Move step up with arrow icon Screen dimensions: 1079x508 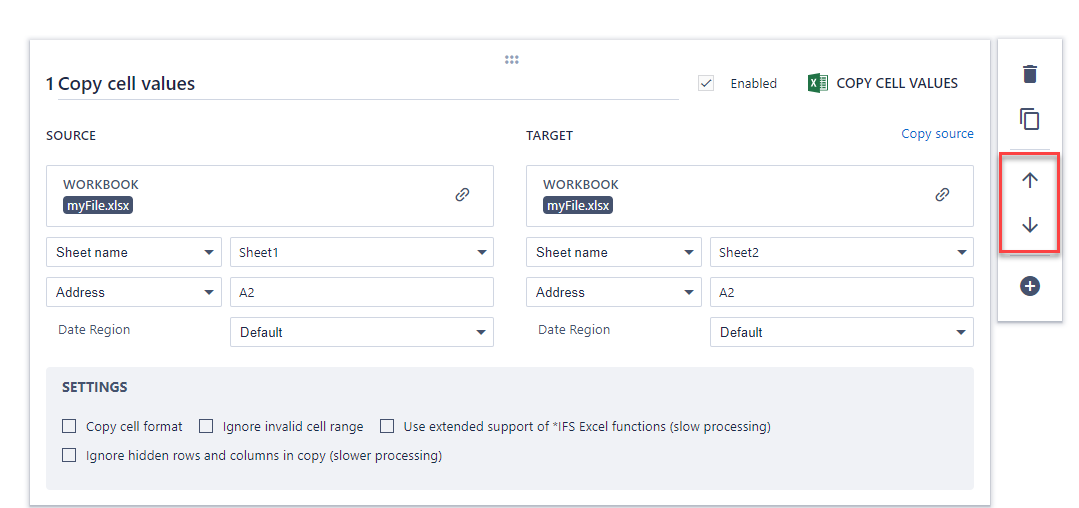1030,180
